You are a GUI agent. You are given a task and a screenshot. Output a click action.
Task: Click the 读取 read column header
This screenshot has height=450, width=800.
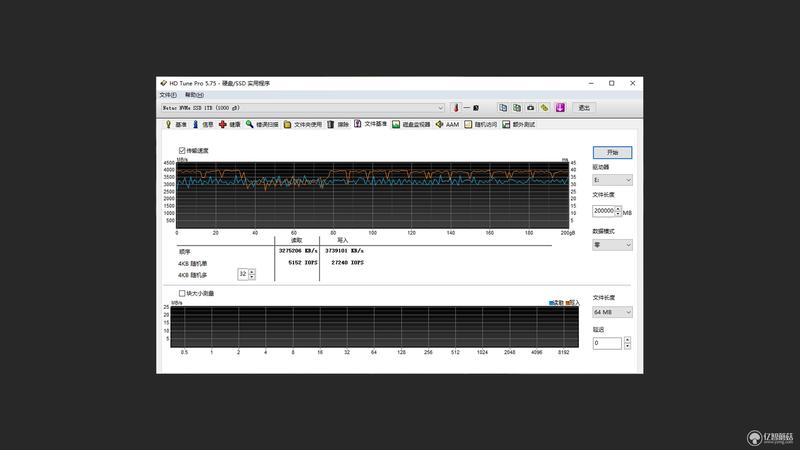click(296, 240)
